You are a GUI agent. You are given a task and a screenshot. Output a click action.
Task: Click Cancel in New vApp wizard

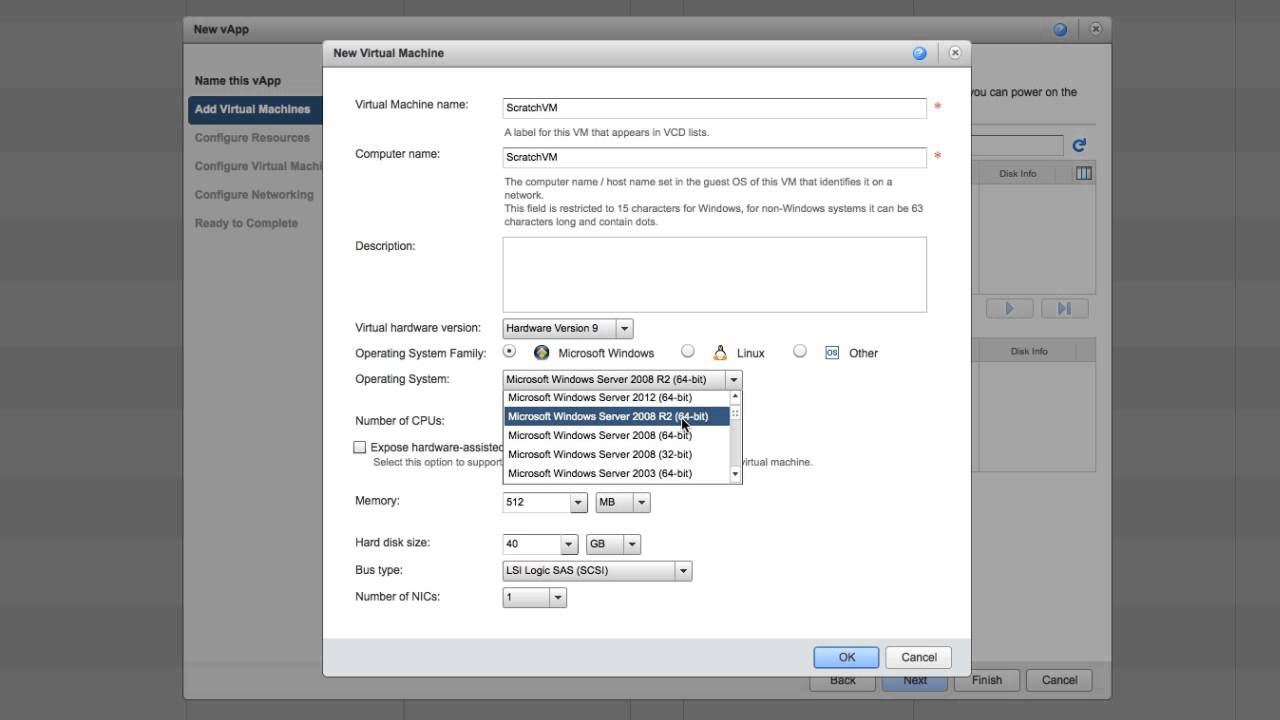pos(1059,680)
